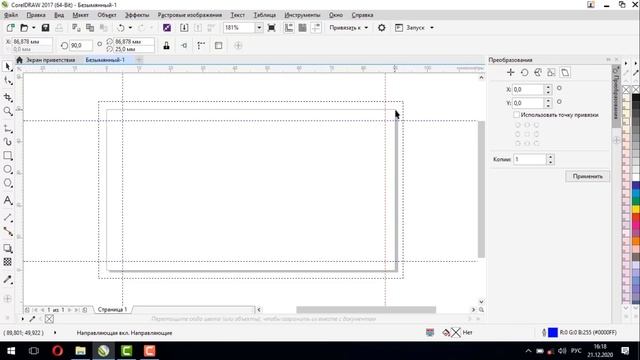
Task: Click the 'Страница 1' page tab
Action: [x=112, y=310]
